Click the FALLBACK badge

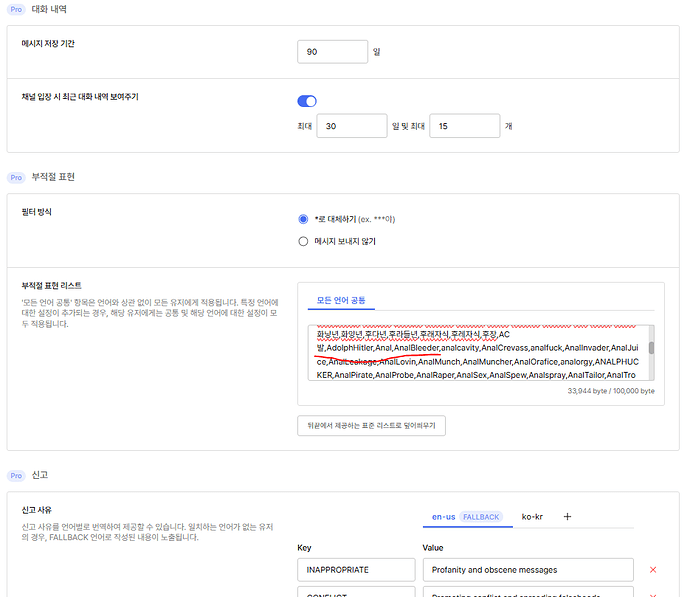[481, 517]
